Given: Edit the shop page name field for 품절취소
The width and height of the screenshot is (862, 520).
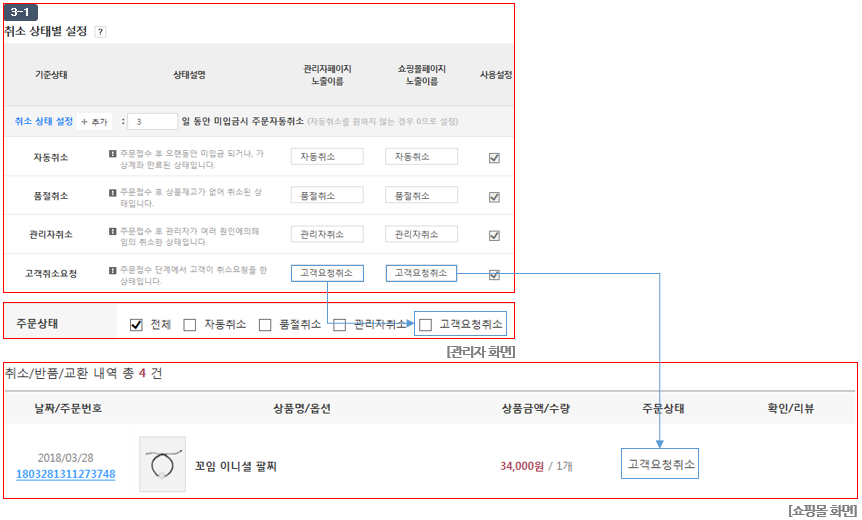Looking at the screenshot, I should coord(421,195).
